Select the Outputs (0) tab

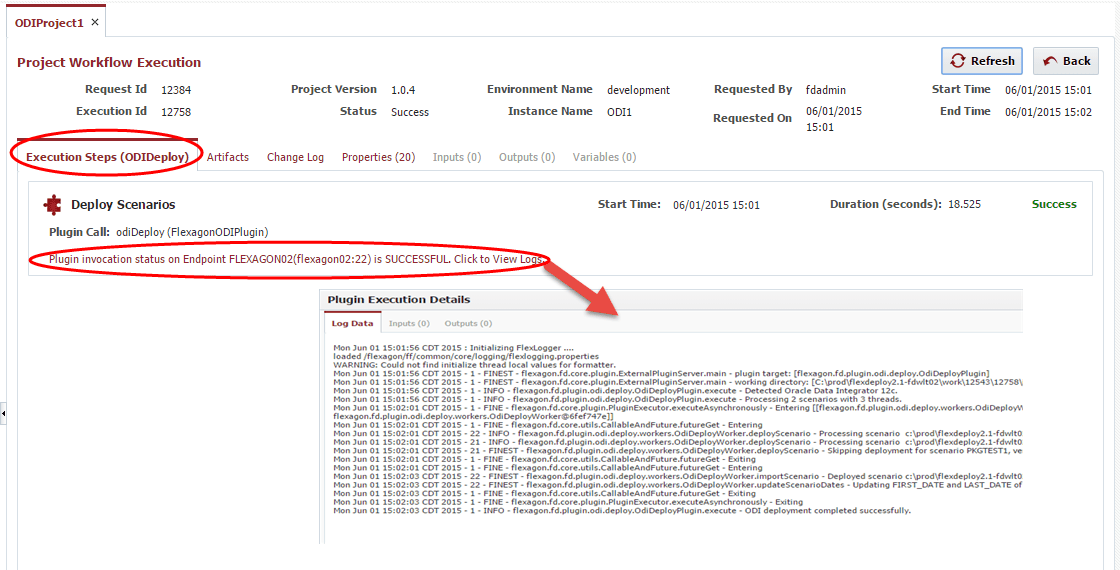pos(527,157)
